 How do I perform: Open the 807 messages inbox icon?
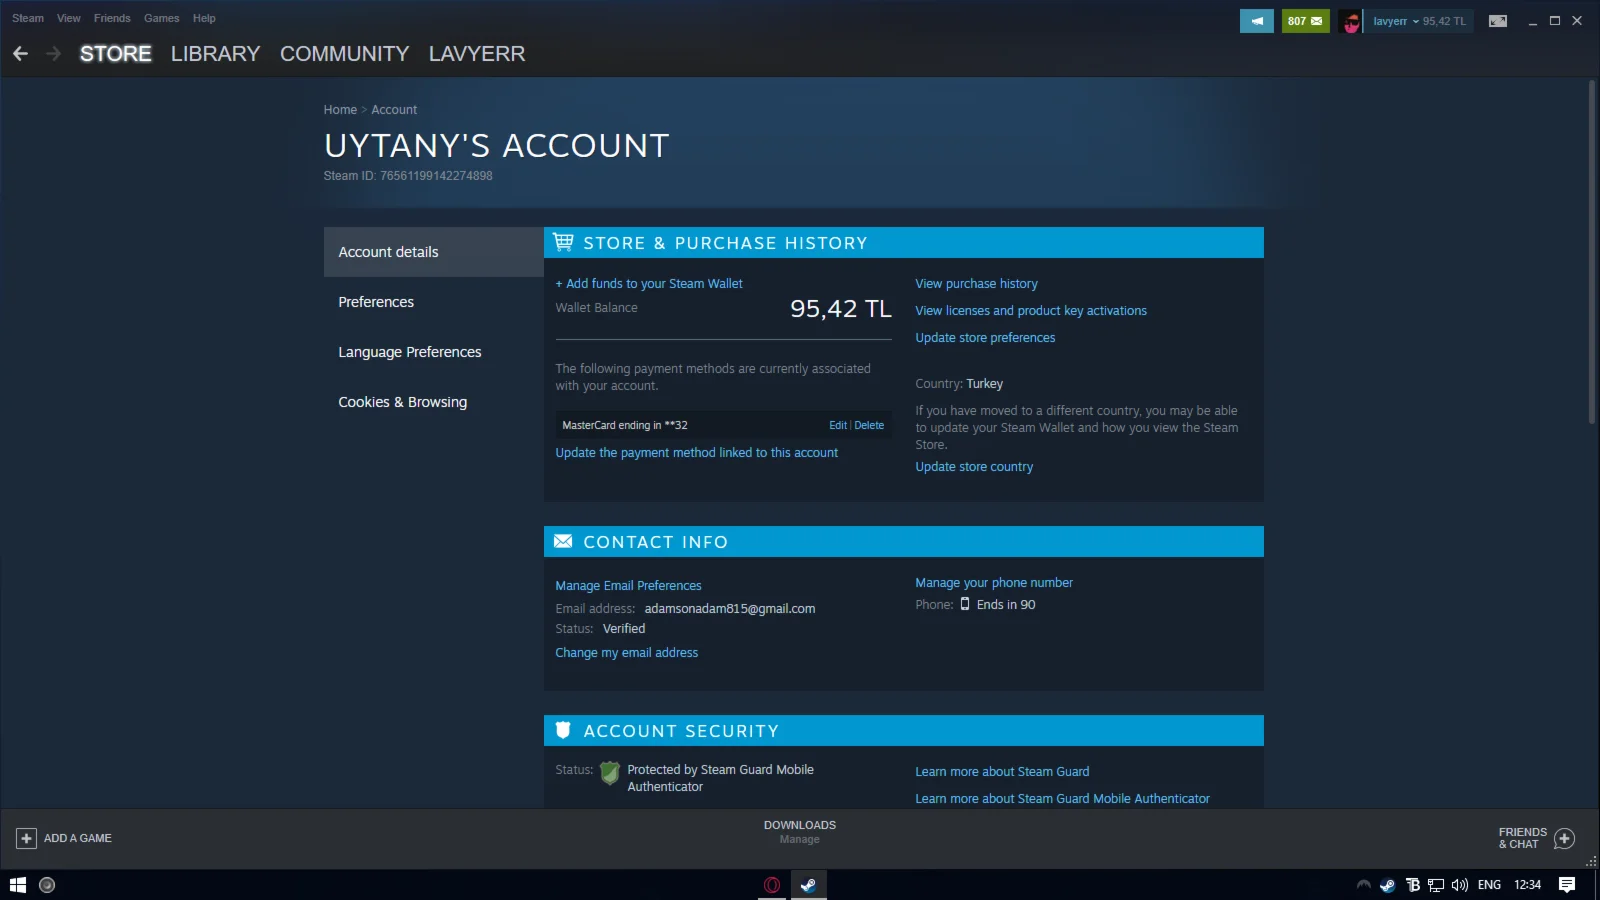(x=1305, y=21)
